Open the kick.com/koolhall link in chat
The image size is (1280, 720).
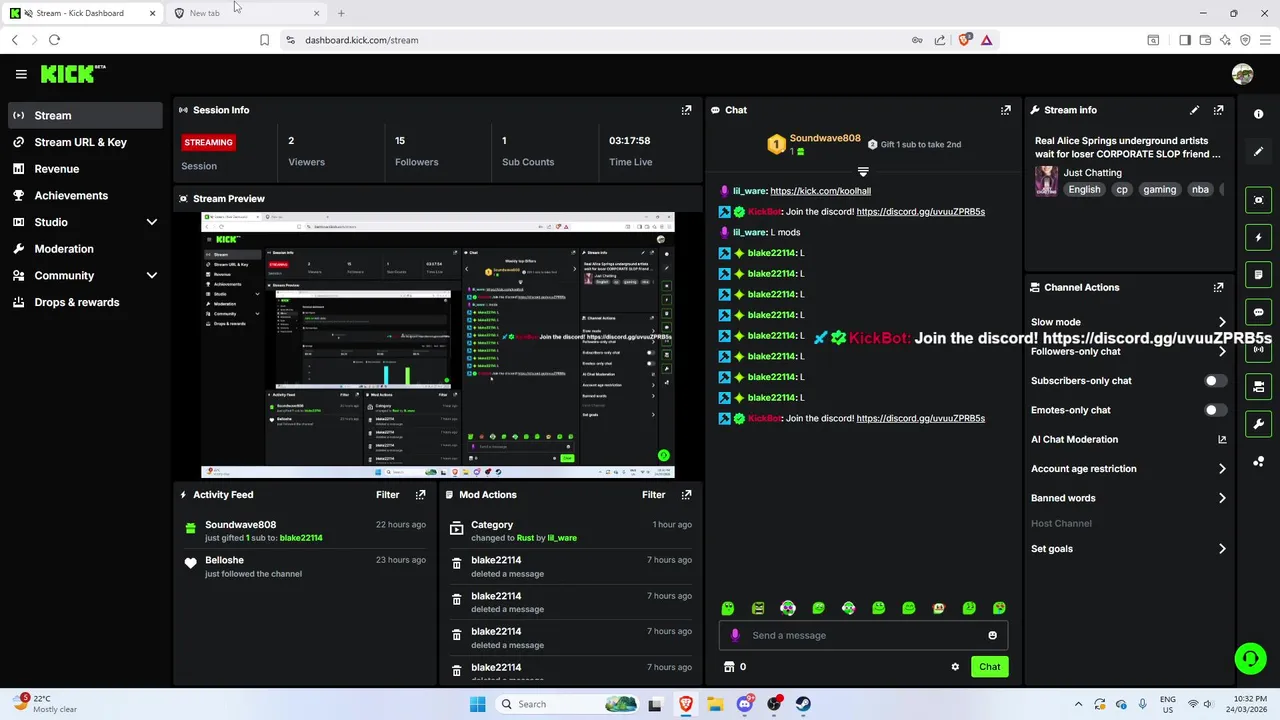(x=820, y=191)
